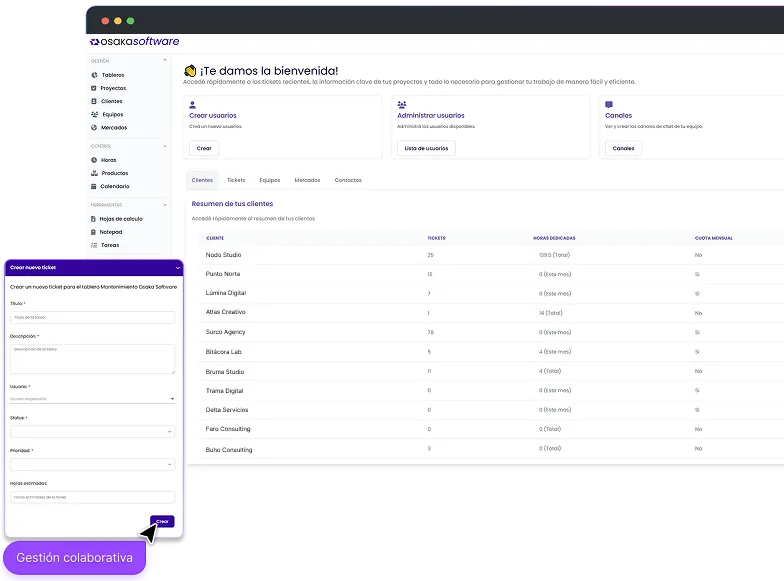The width and height of the screenshot is (784, 581).
Task: Switch to the Mercados tab
Action: pos(307,180)
